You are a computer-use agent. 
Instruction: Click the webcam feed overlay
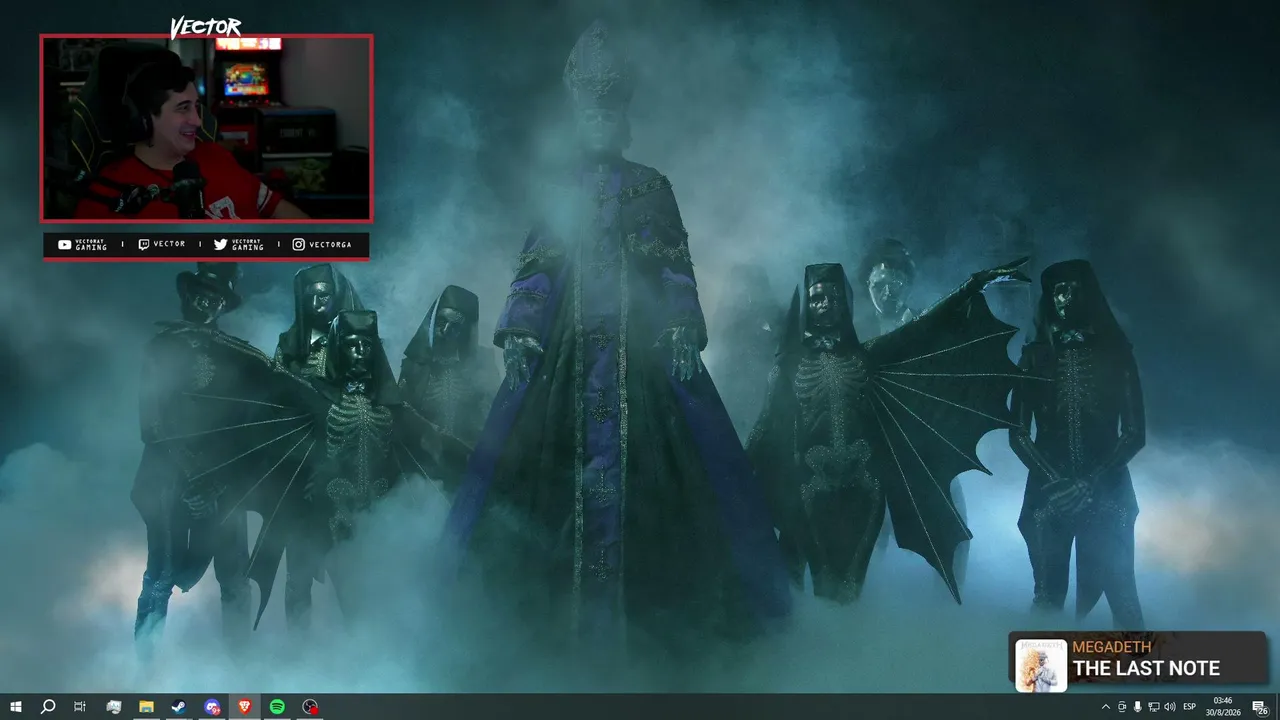click(x=206, y=128)
